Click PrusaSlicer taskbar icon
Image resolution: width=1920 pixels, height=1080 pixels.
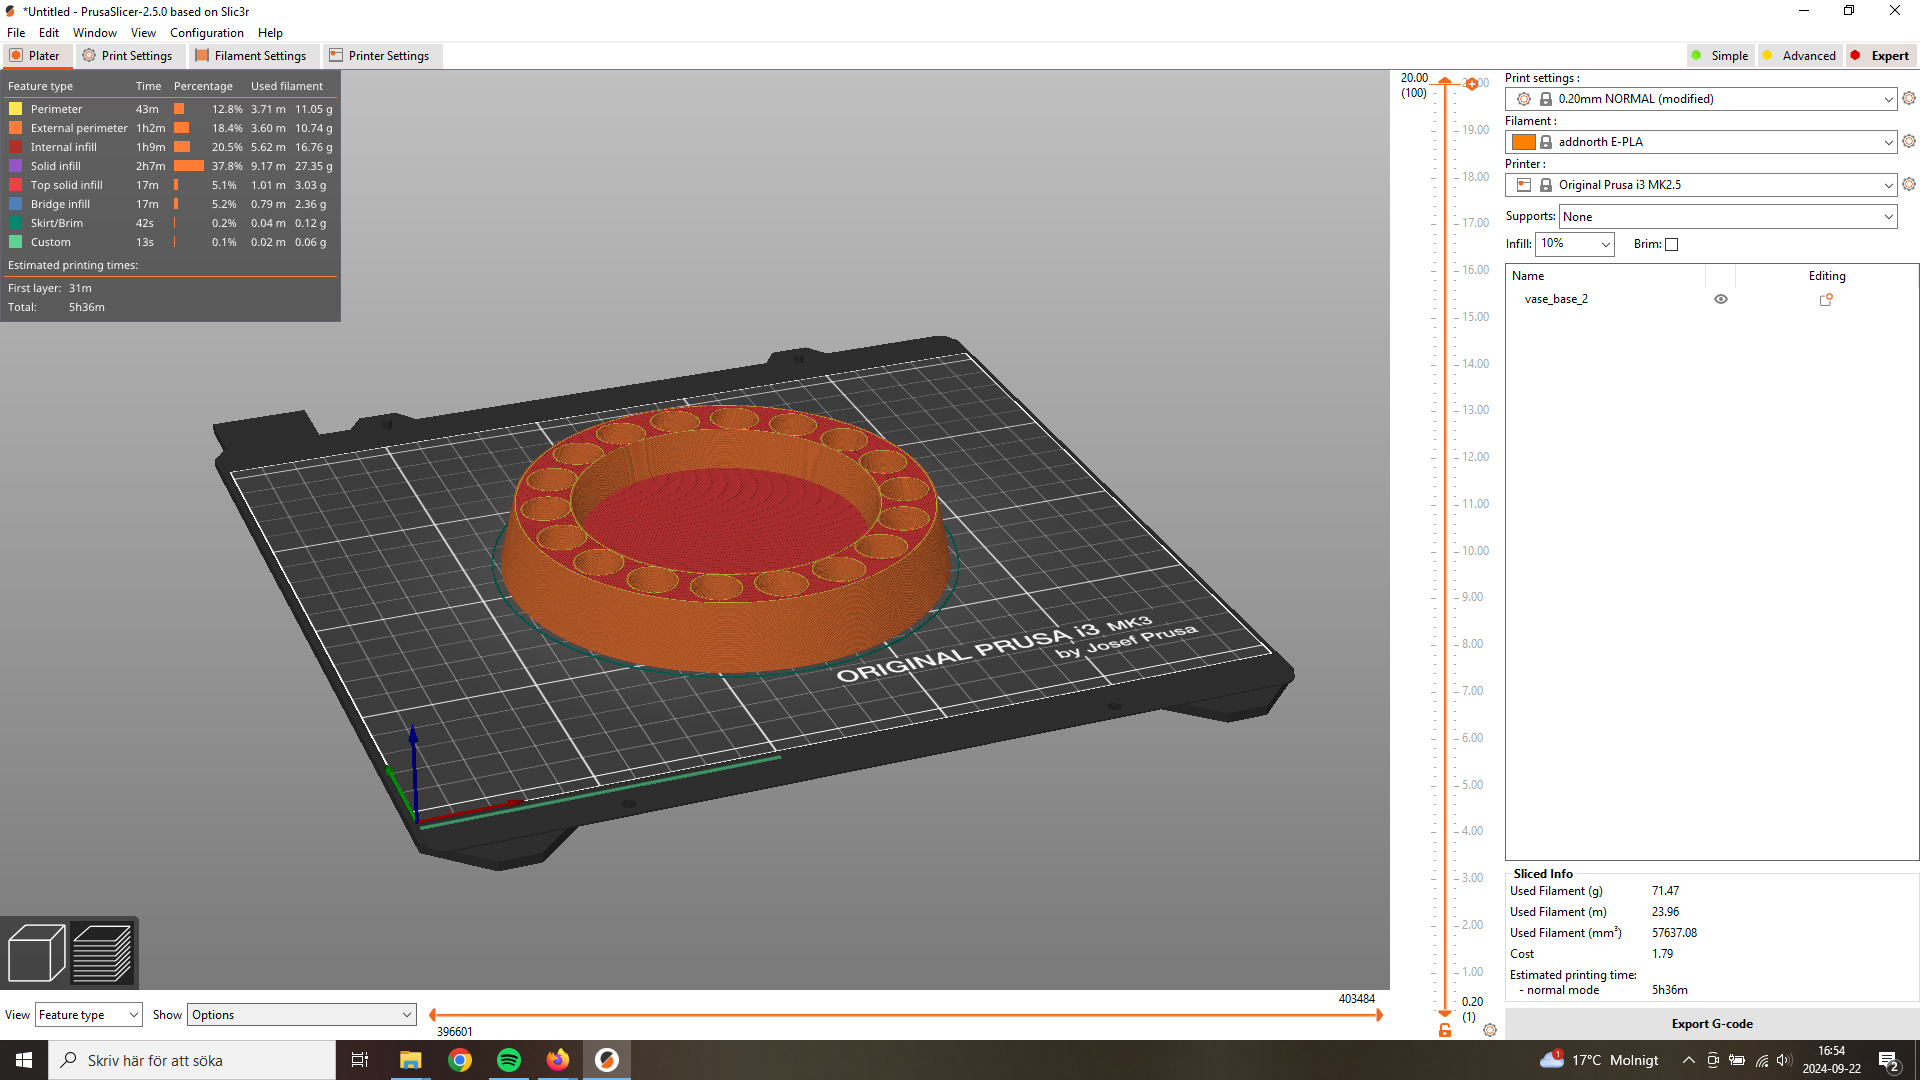[607, 1060]
